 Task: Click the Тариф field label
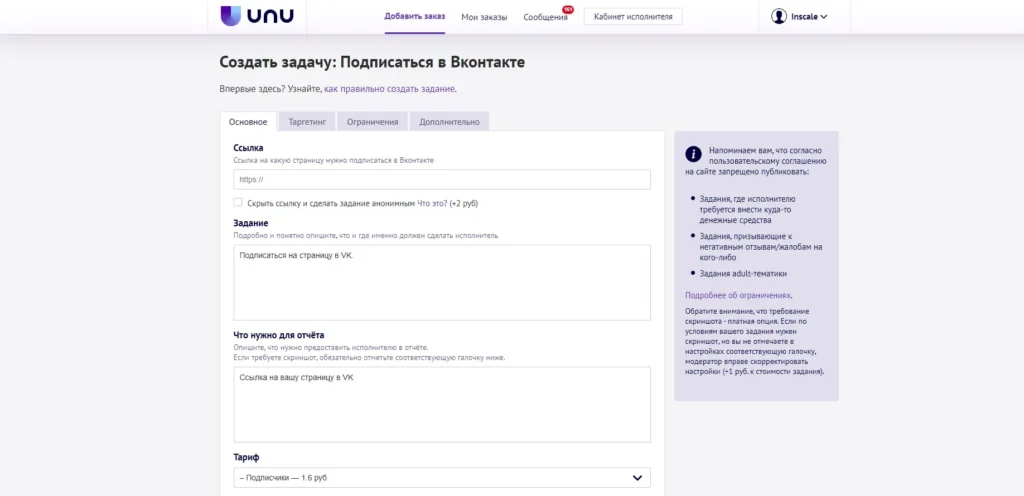246,457
